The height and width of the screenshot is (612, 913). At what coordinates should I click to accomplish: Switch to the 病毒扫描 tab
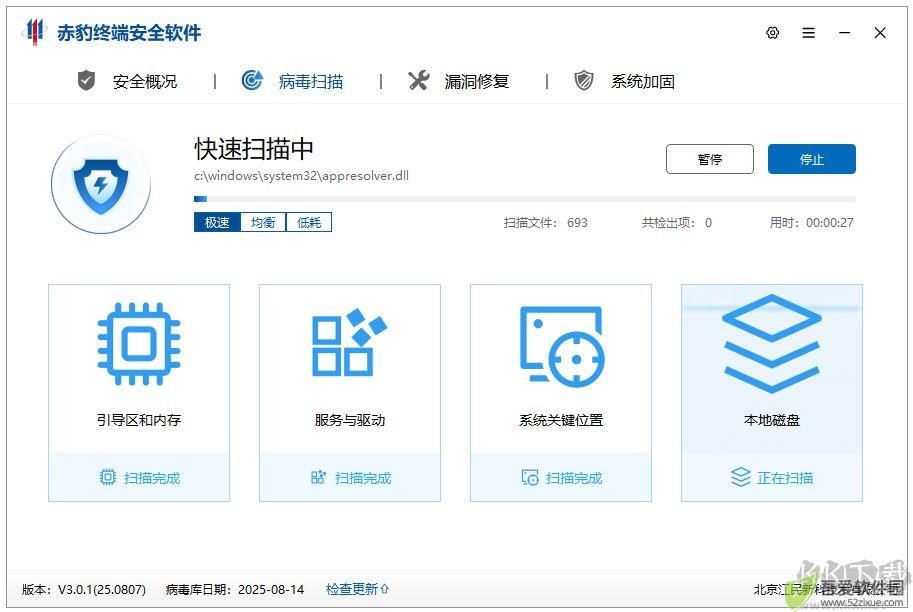[311, 82]
